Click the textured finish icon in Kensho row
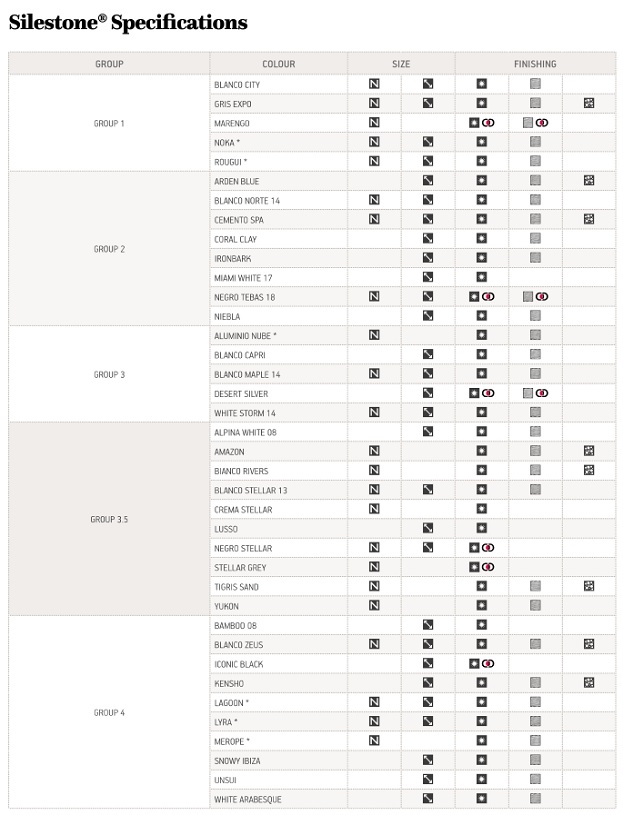The height and width of the screenshot is (815, 623). [x=589, y=684]
